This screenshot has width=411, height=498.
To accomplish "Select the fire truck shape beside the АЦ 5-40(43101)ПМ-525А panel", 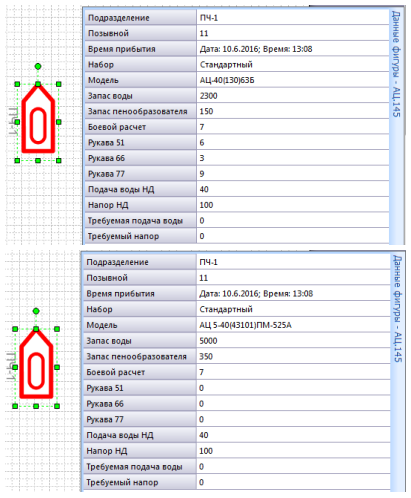I will pos(36,363).
